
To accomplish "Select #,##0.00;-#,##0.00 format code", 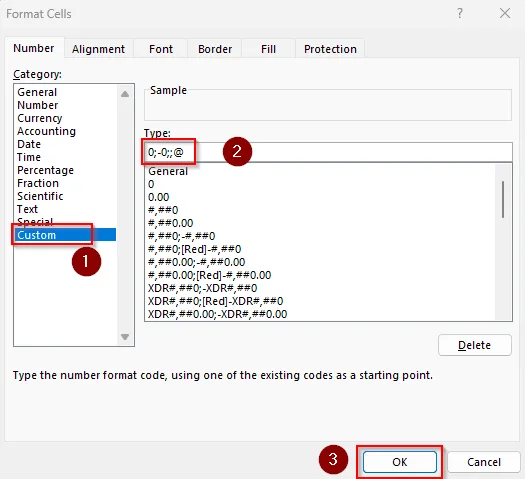I will pos(321,262).
